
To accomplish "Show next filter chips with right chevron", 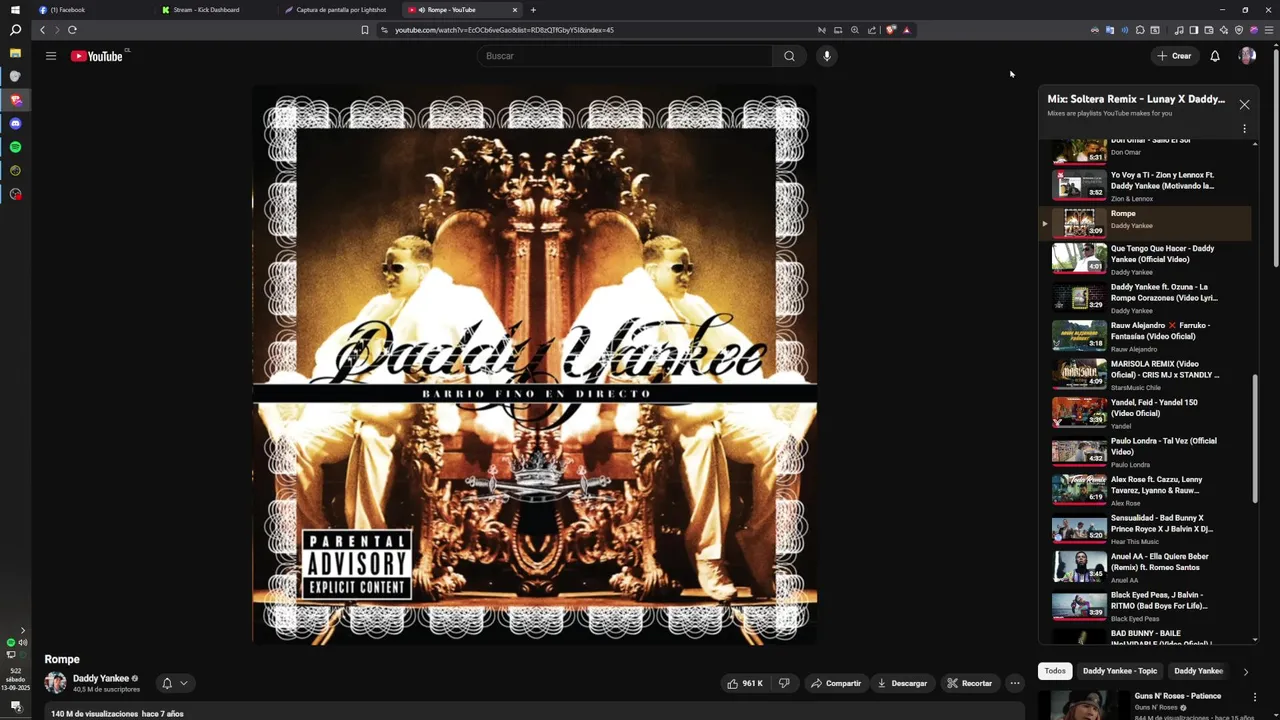I will (x=1245, y=671).
